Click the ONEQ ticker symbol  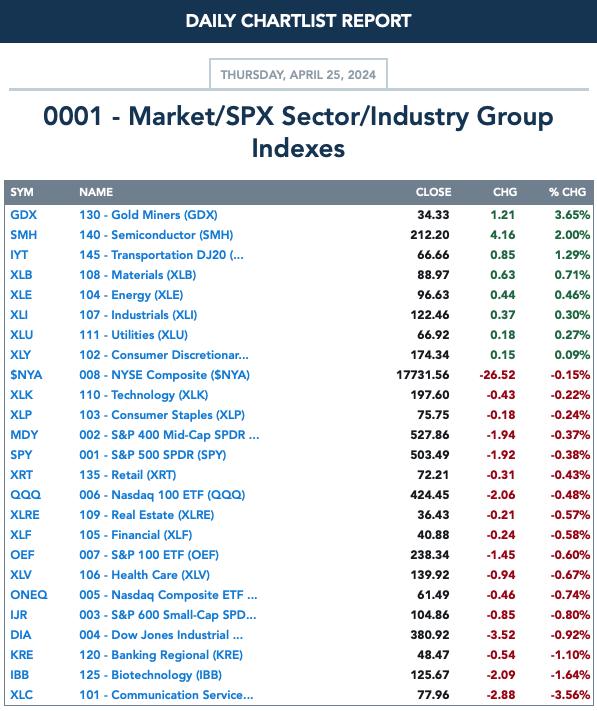(29, 595)
